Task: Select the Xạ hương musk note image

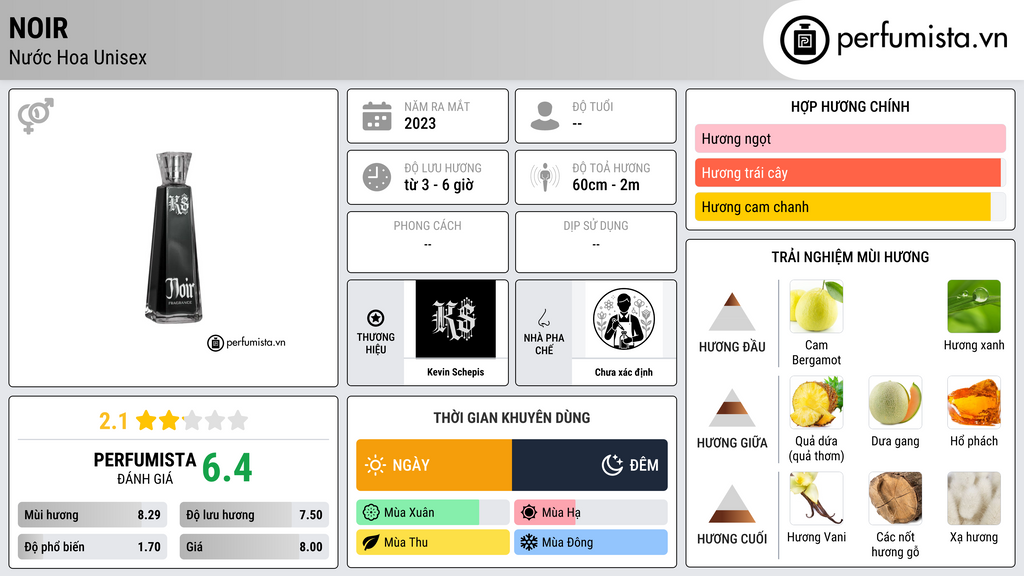Action: click(x=974, y=498)
